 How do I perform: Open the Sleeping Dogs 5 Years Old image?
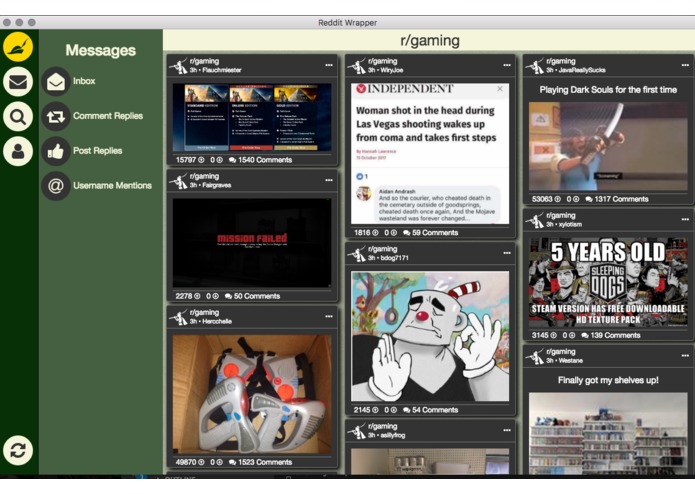[x=608, y=282]
